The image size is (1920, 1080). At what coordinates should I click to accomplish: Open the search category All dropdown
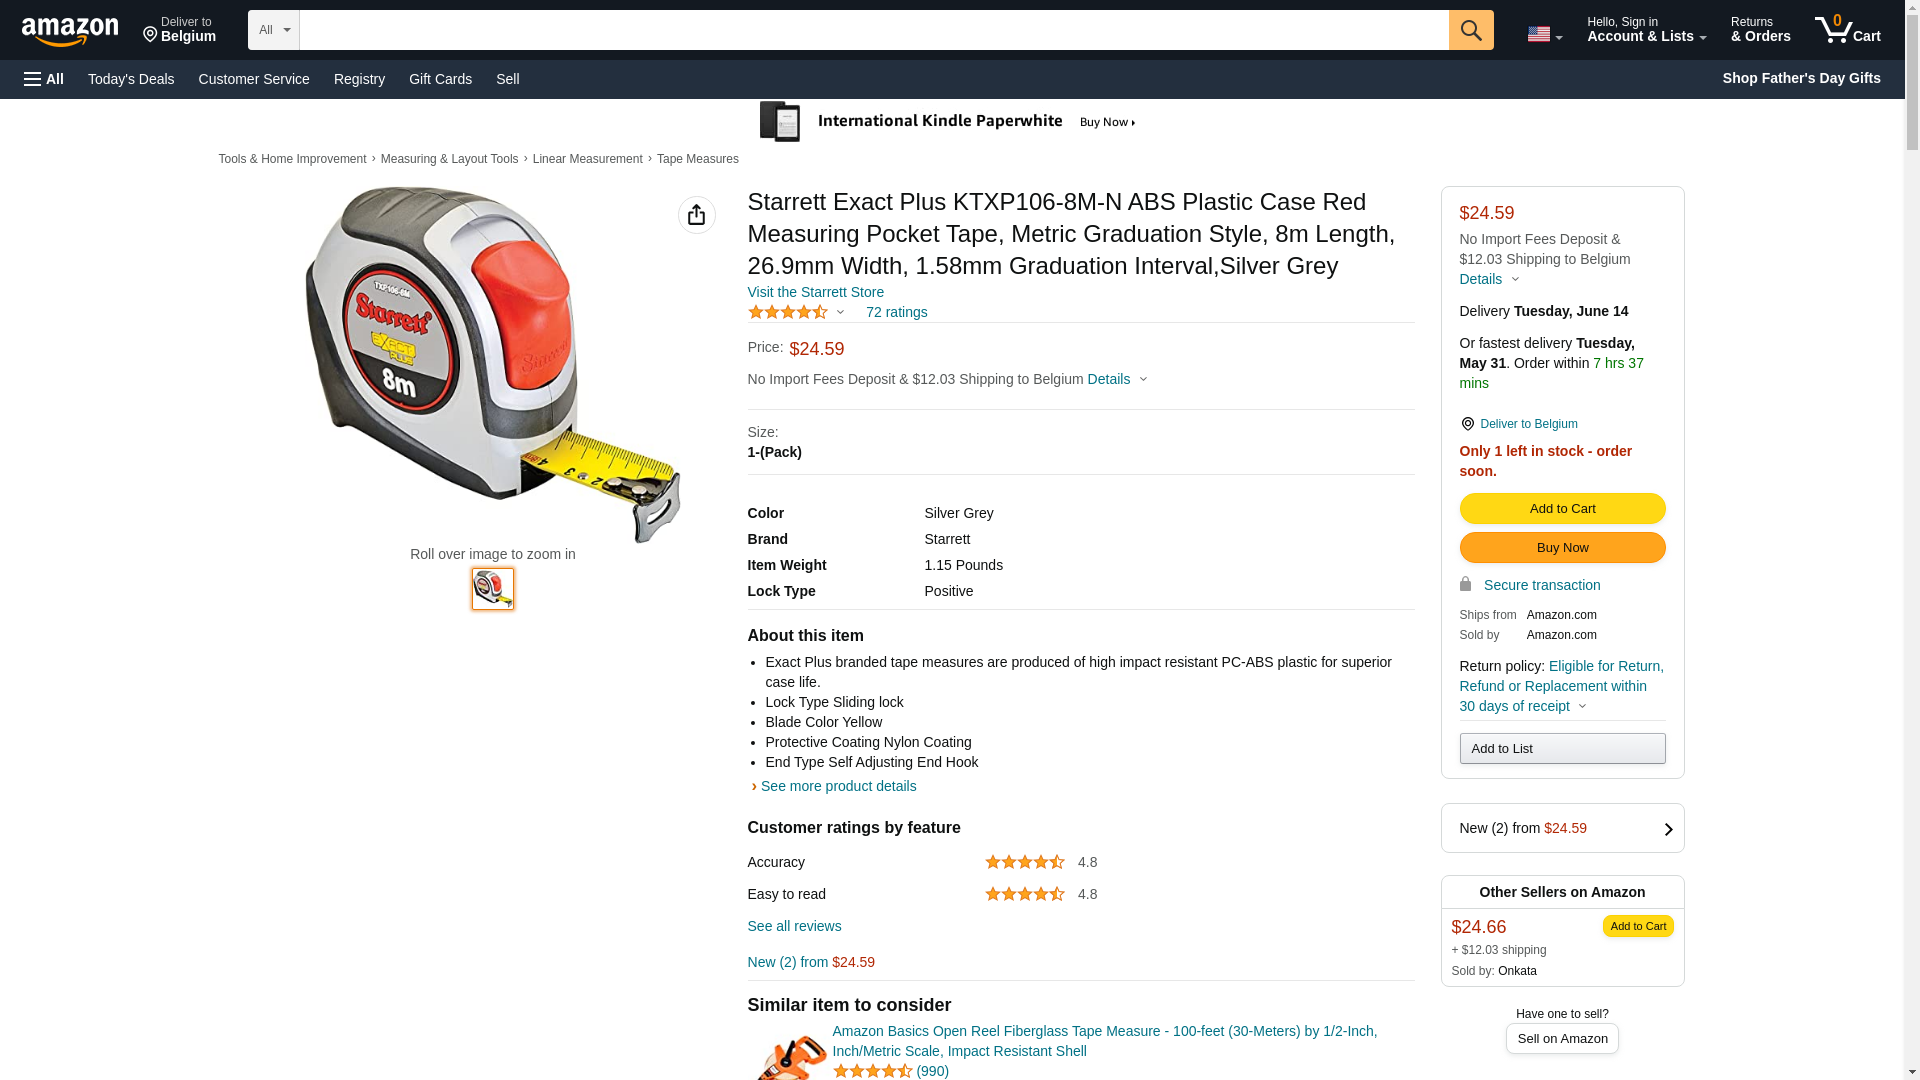(x=273, y=30)
